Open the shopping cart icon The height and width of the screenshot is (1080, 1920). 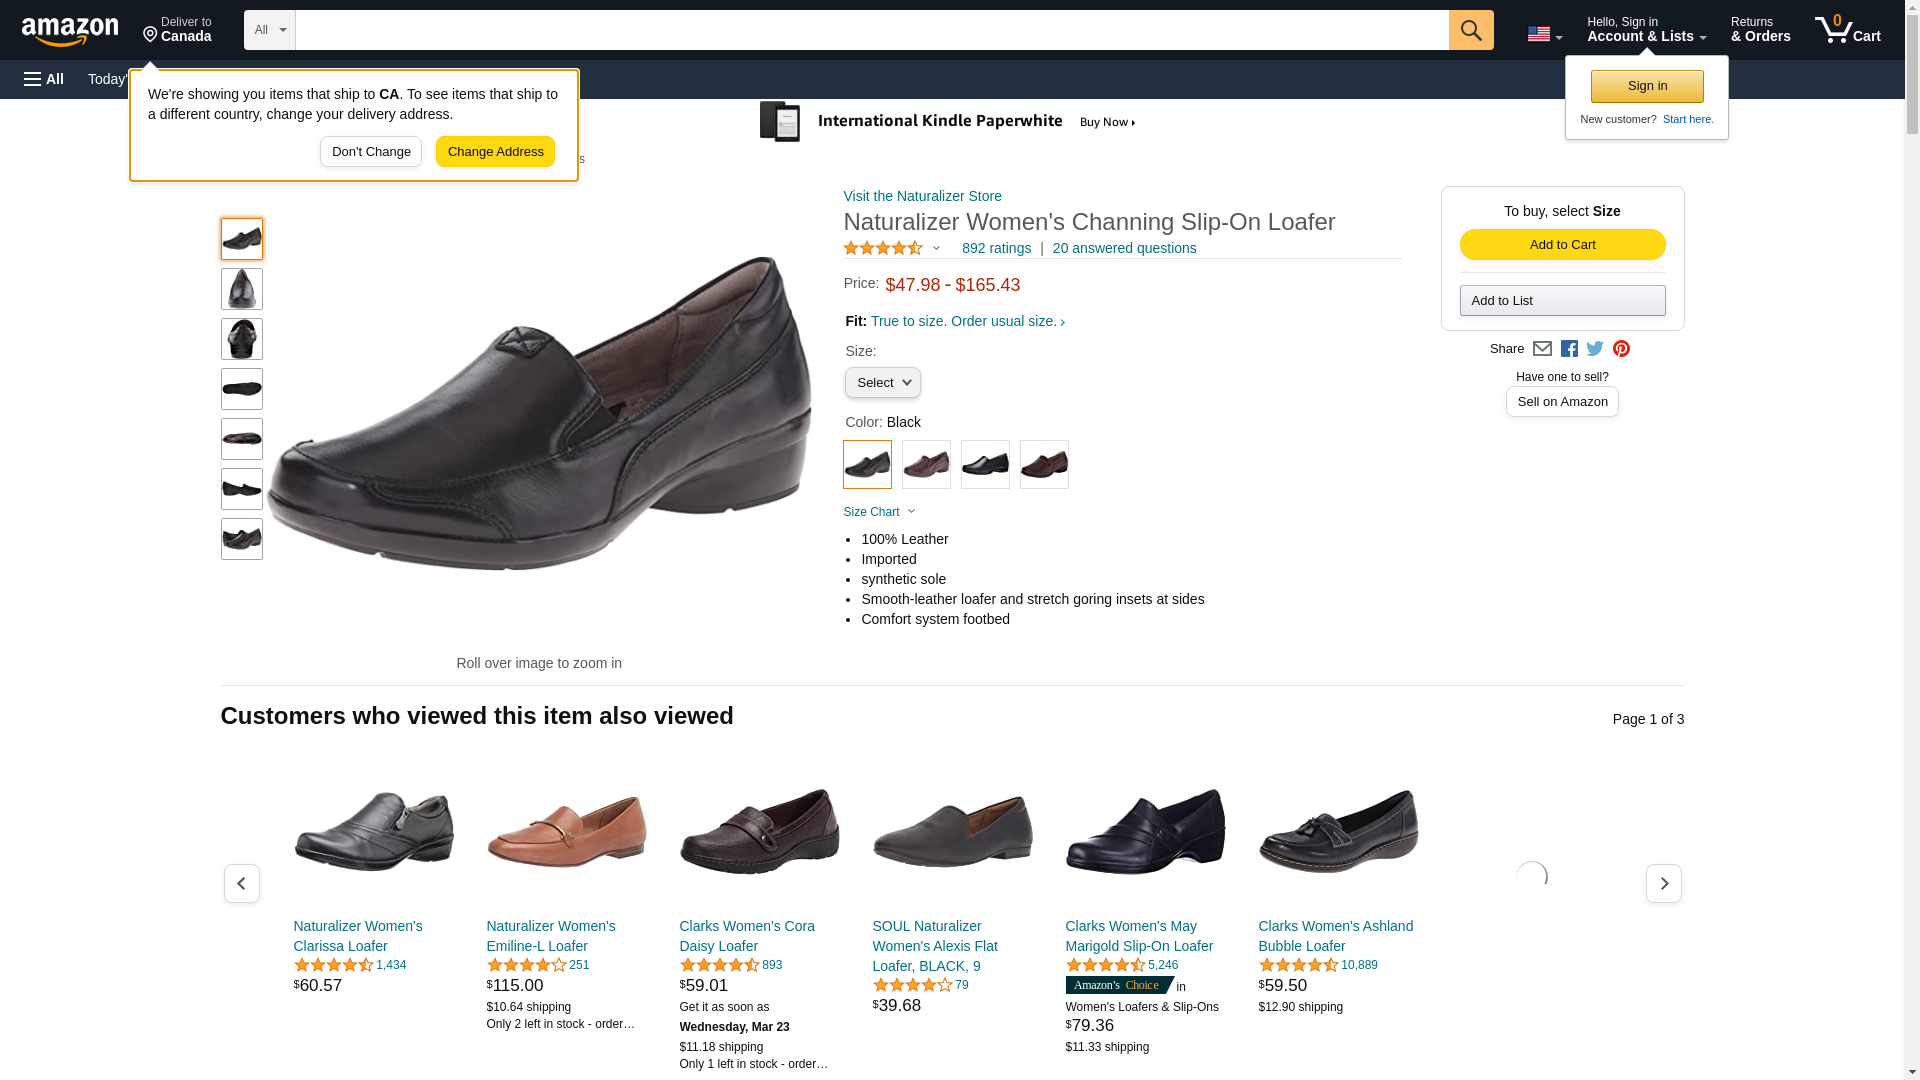tap(1847, 30)
